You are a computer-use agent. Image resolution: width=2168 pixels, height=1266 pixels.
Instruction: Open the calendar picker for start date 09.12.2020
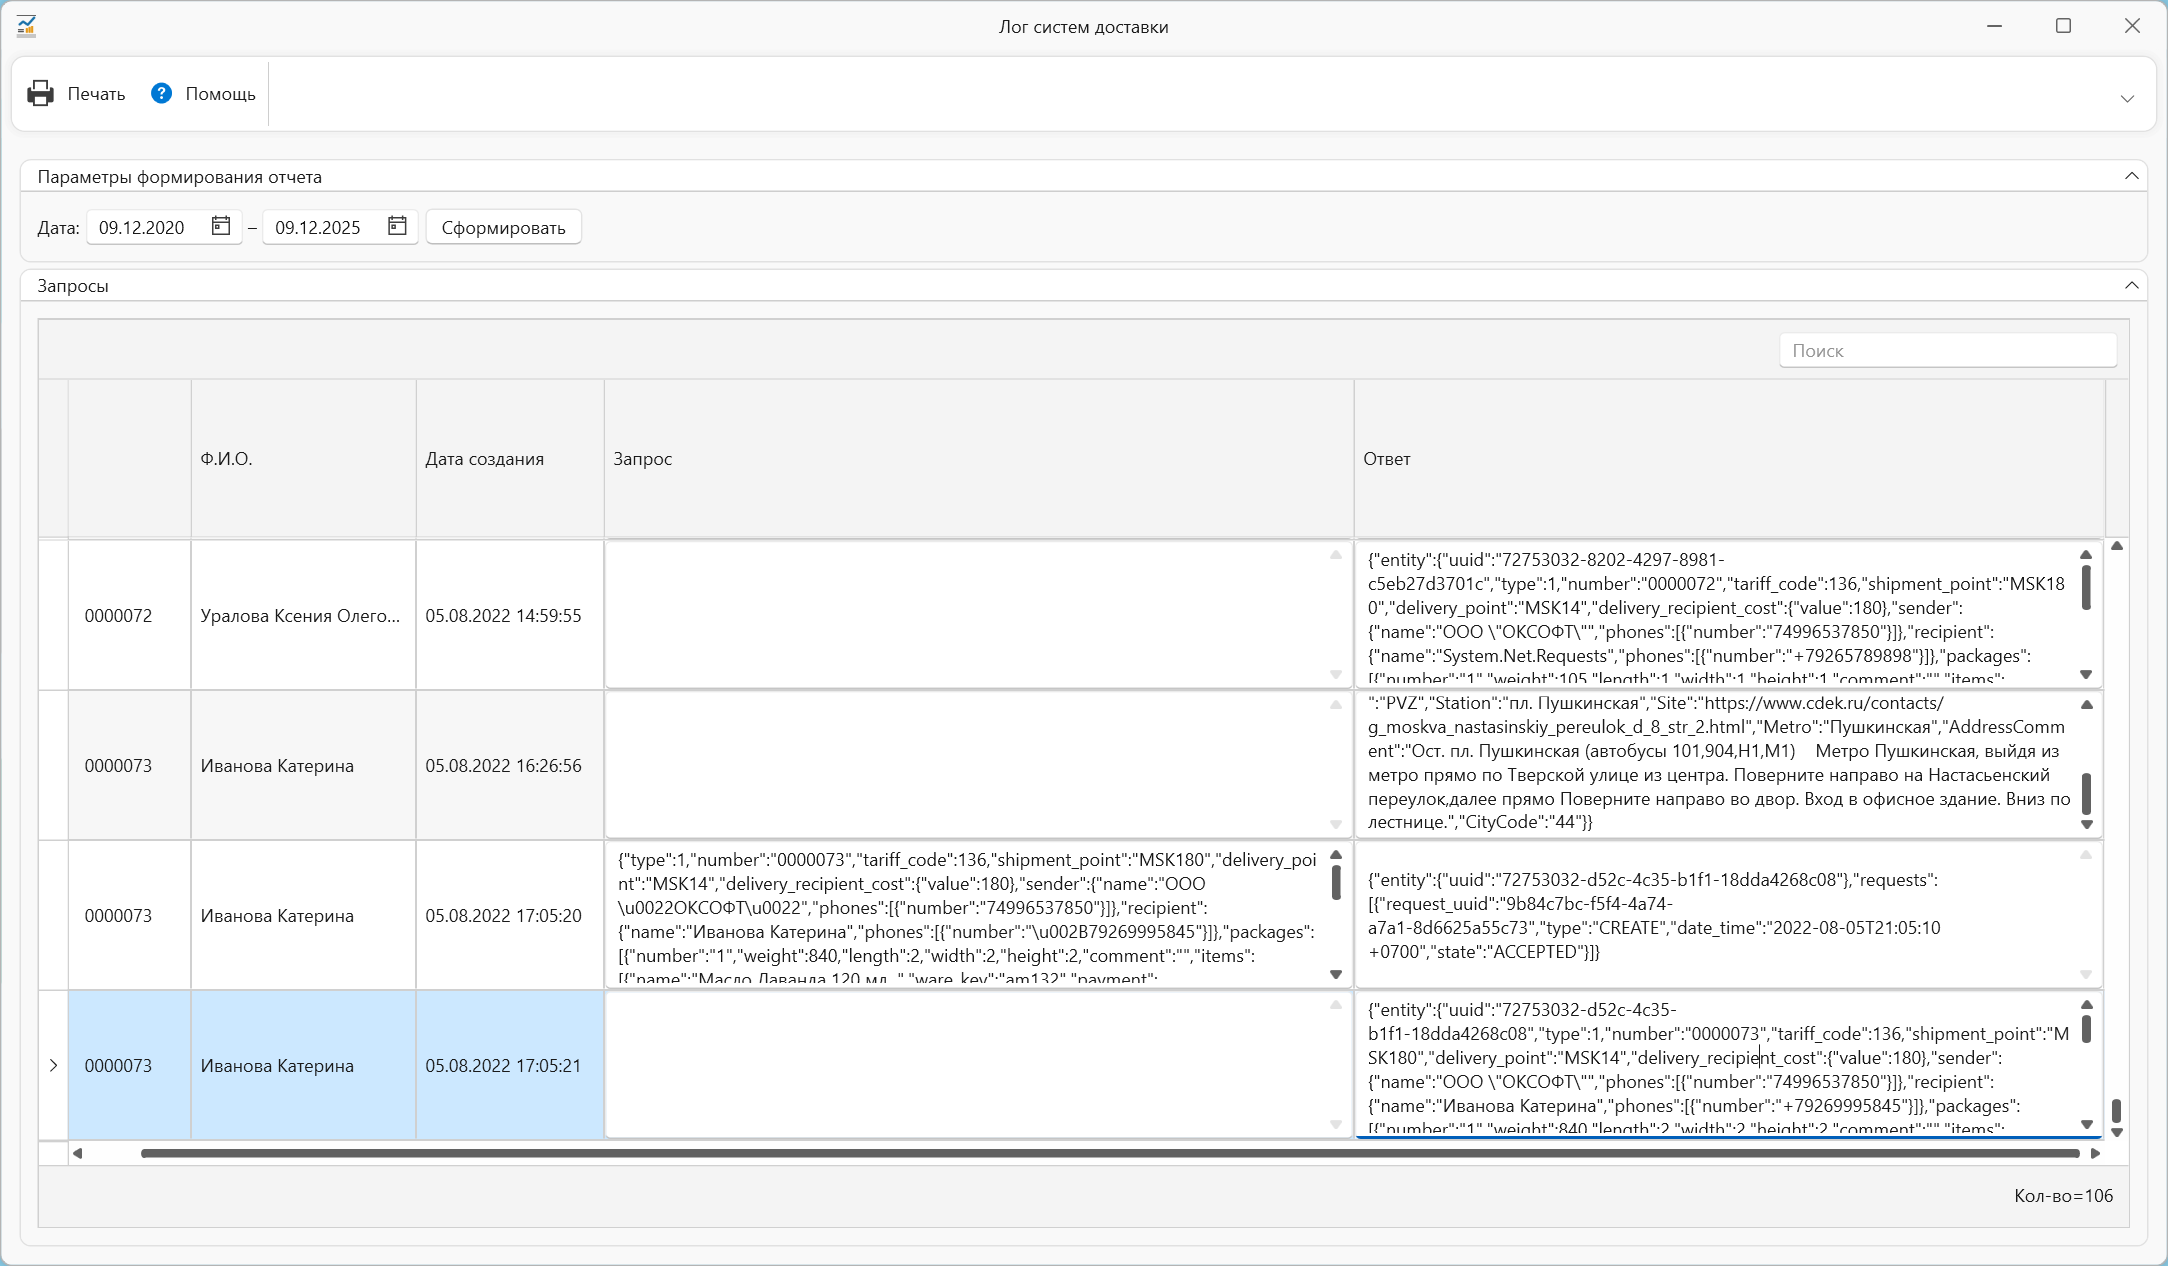click(x=221, y=227)
